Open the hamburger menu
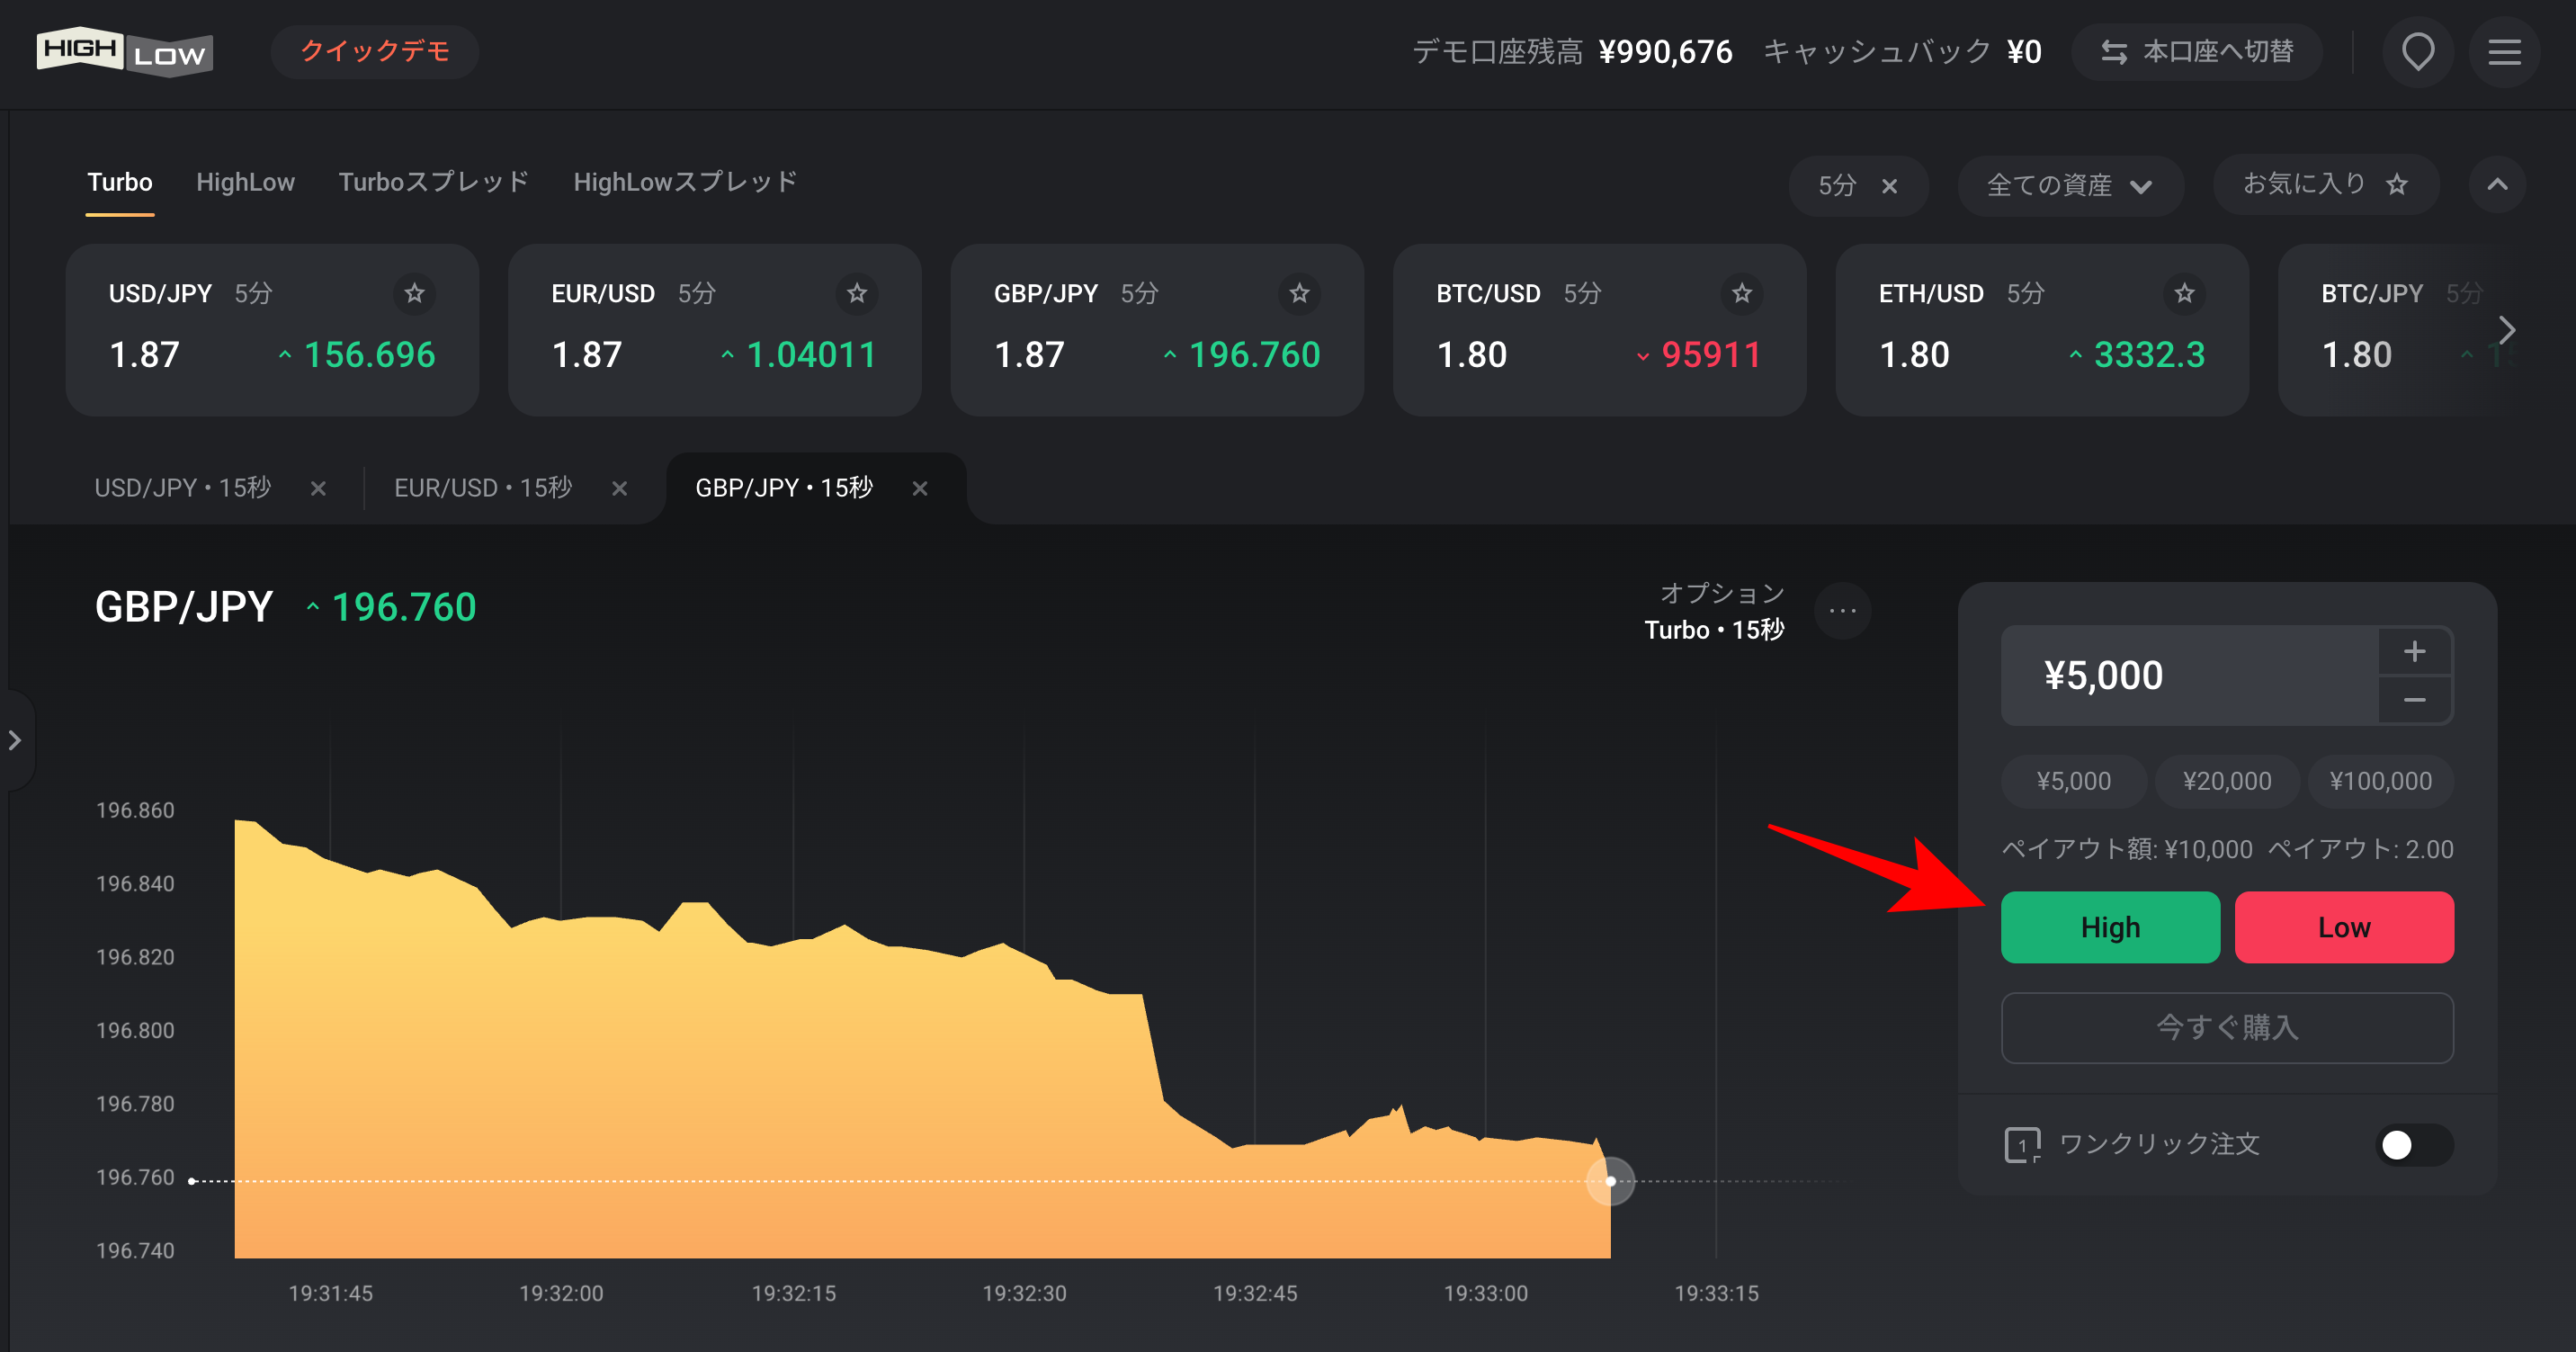Image resolution: width=2576 pixels, height=1352 pixels. (x=2504, y=52)
